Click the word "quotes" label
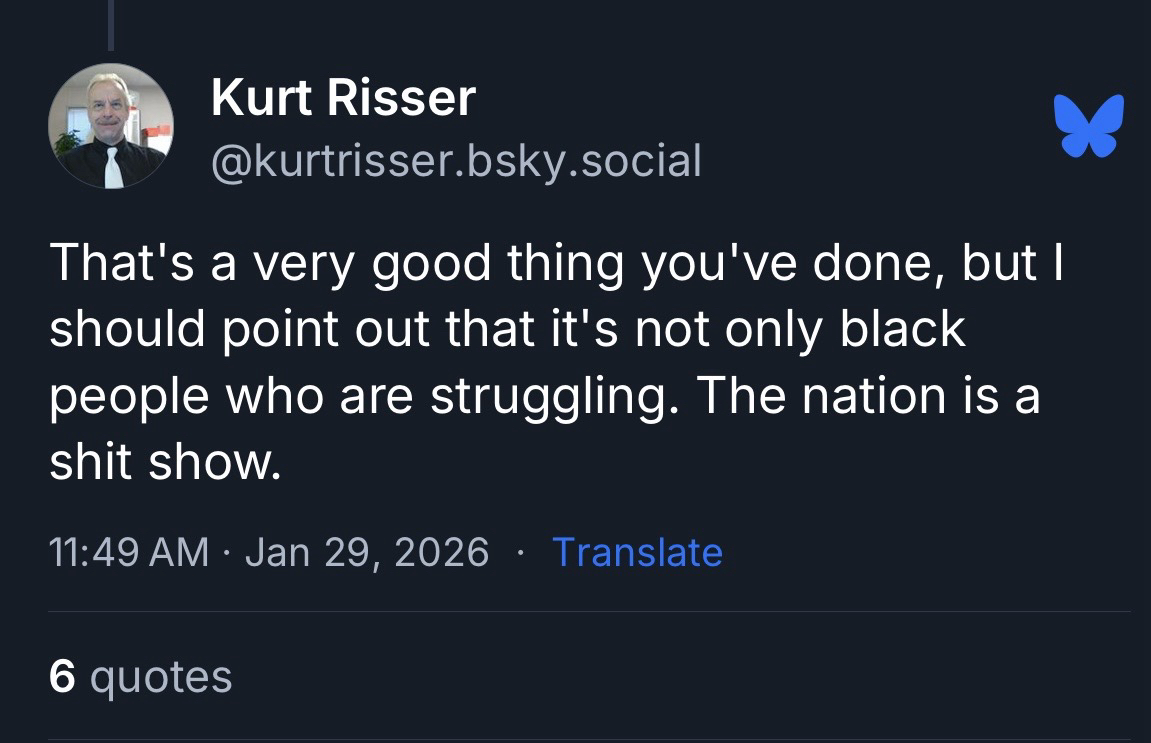 (x=161, y=677)
